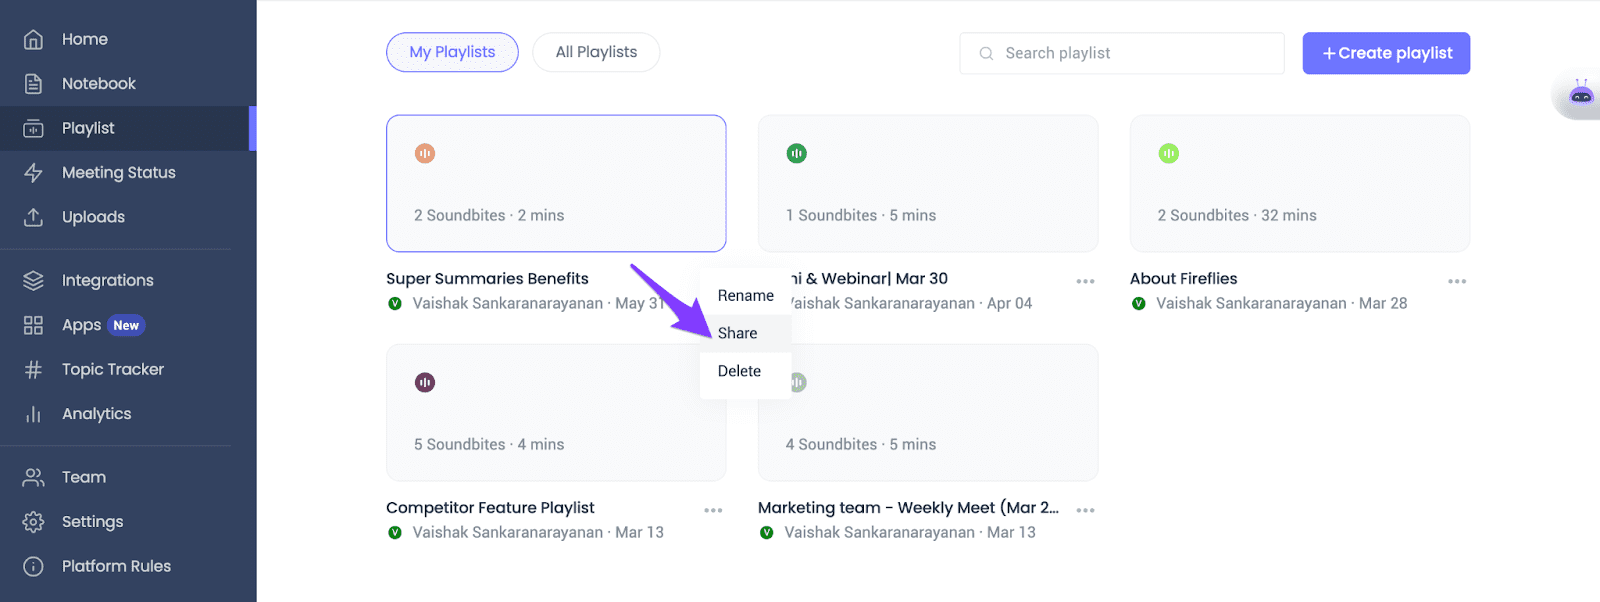Click the Settings gear icon
This screenshot has width=1600, height=602.
click(33, 522)
